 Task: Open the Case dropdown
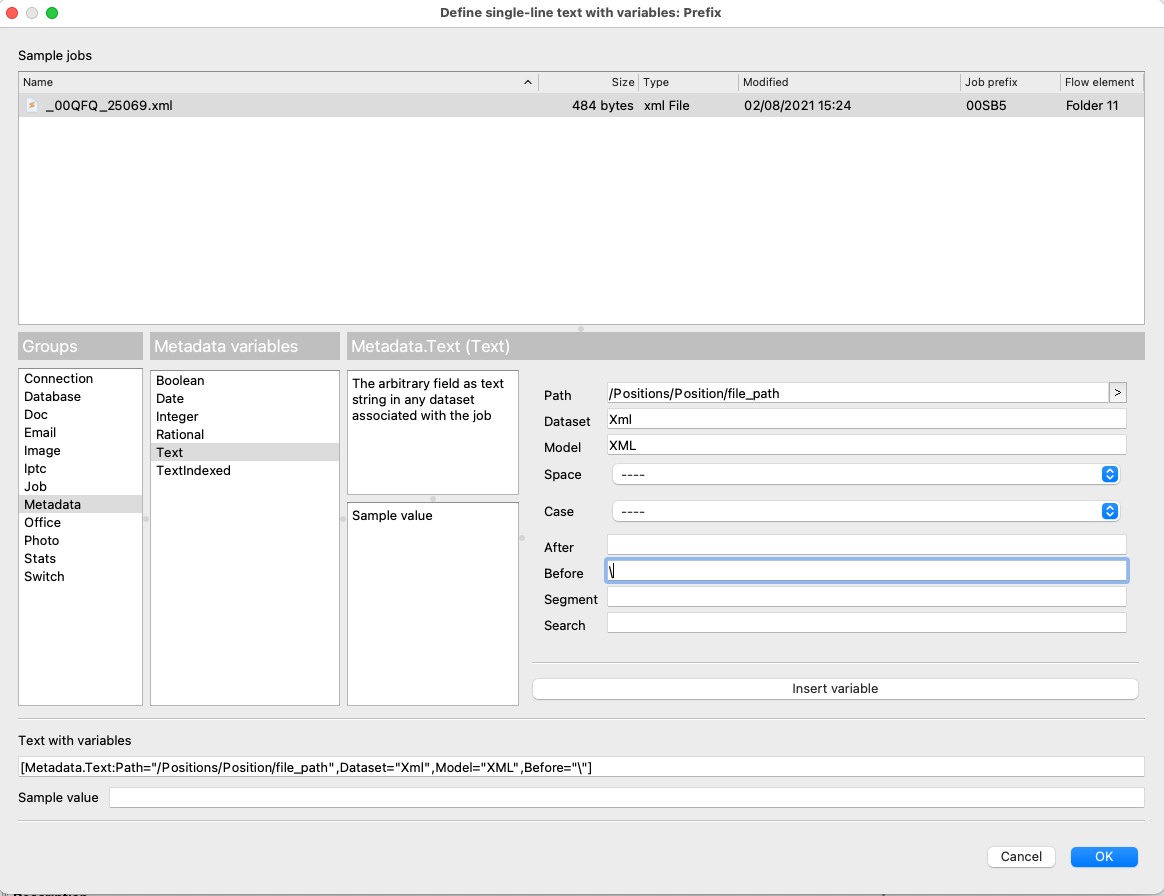point(865,511)
